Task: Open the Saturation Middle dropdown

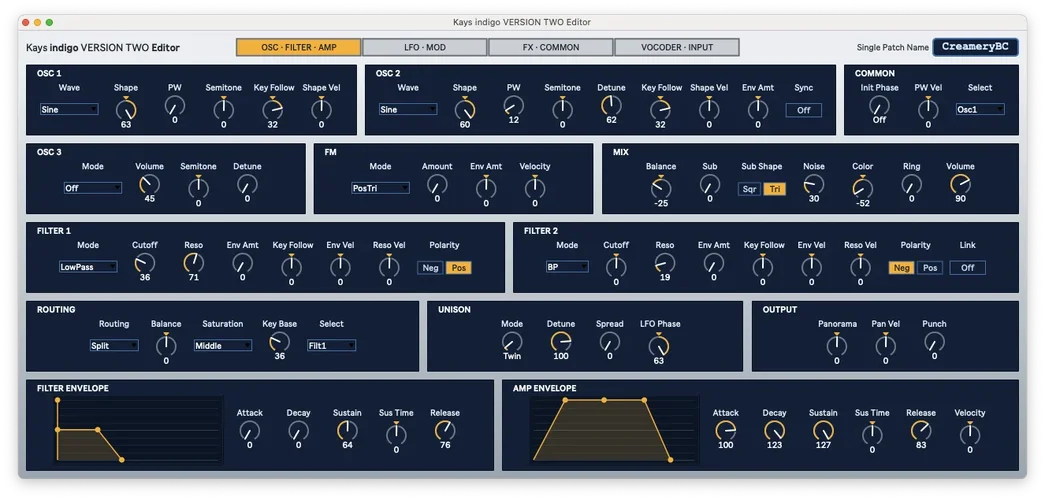Action: 223,345
